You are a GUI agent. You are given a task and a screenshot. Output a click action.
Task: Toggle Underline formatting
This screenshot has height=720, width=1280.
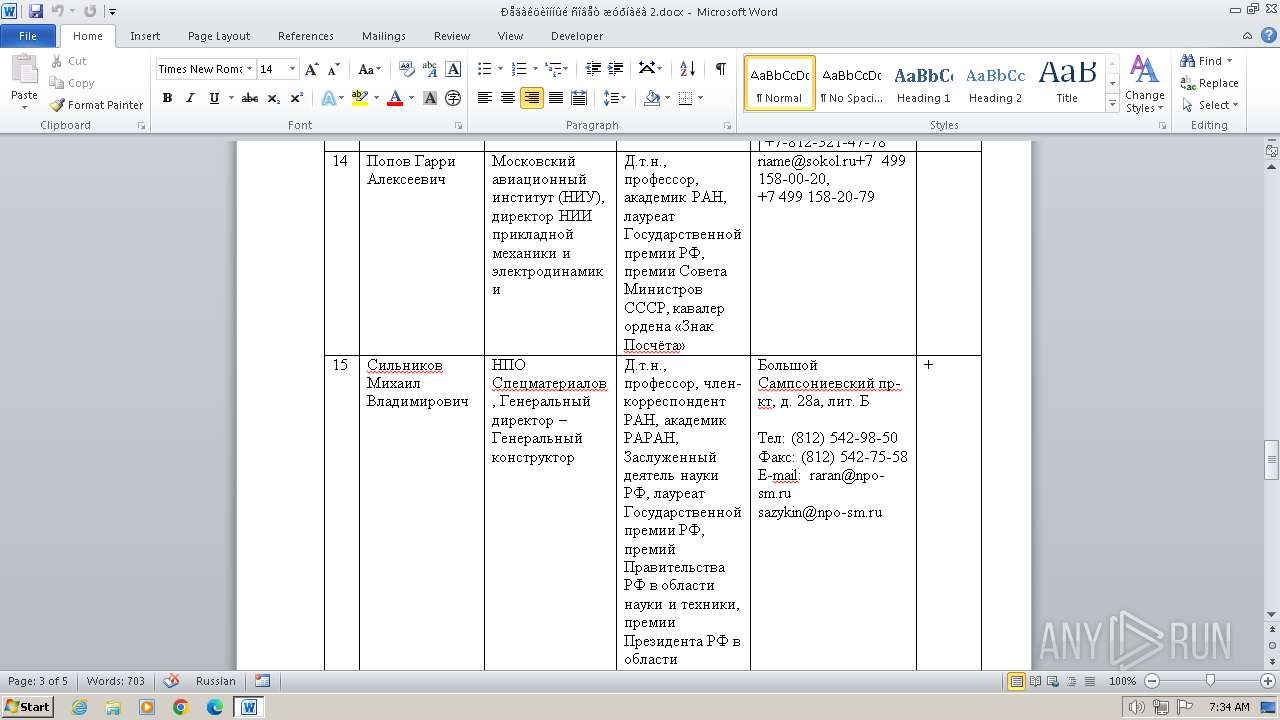(214, 98)
